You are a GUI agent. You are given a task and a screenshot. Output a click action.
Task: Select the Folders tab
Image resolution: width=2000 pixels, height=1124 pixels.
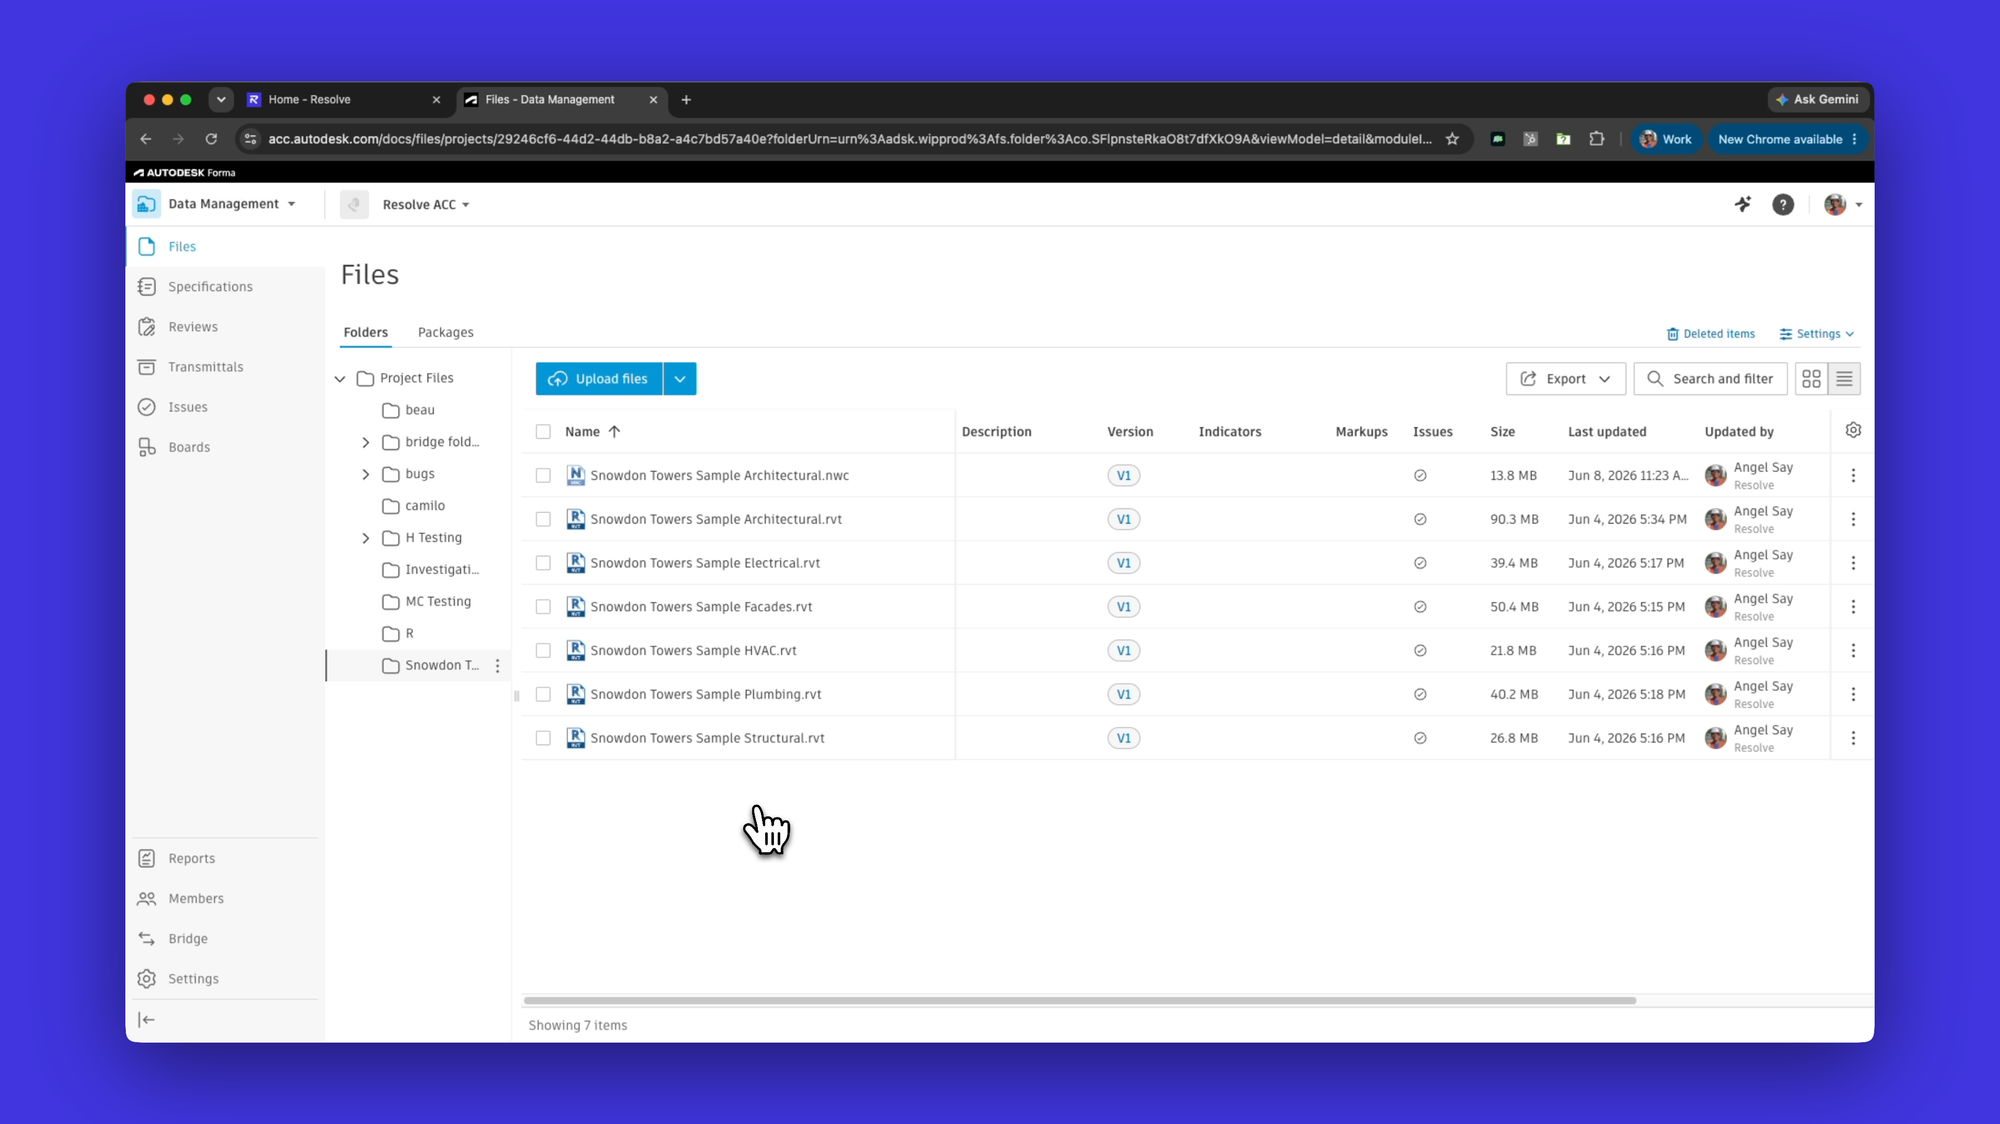coord(365,332)
